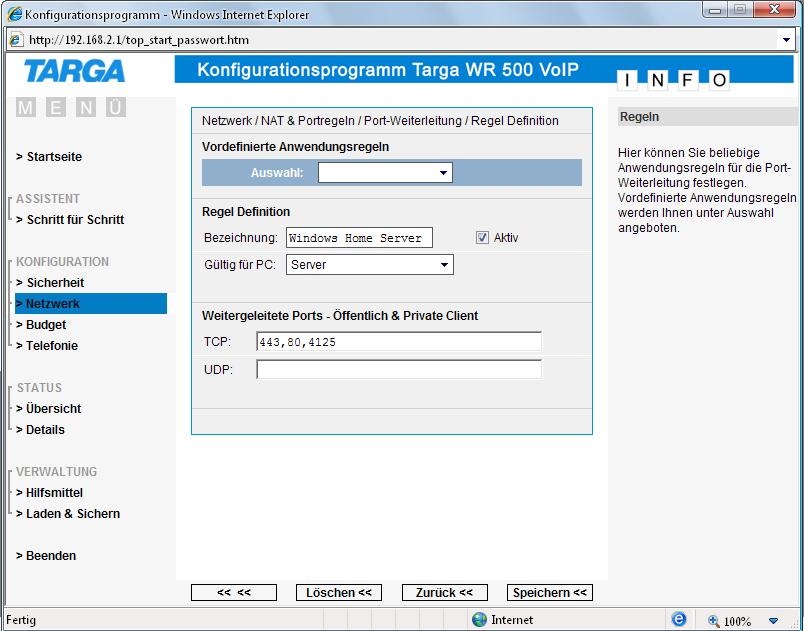Open the address bar history dropdown

tap(786, 40)
